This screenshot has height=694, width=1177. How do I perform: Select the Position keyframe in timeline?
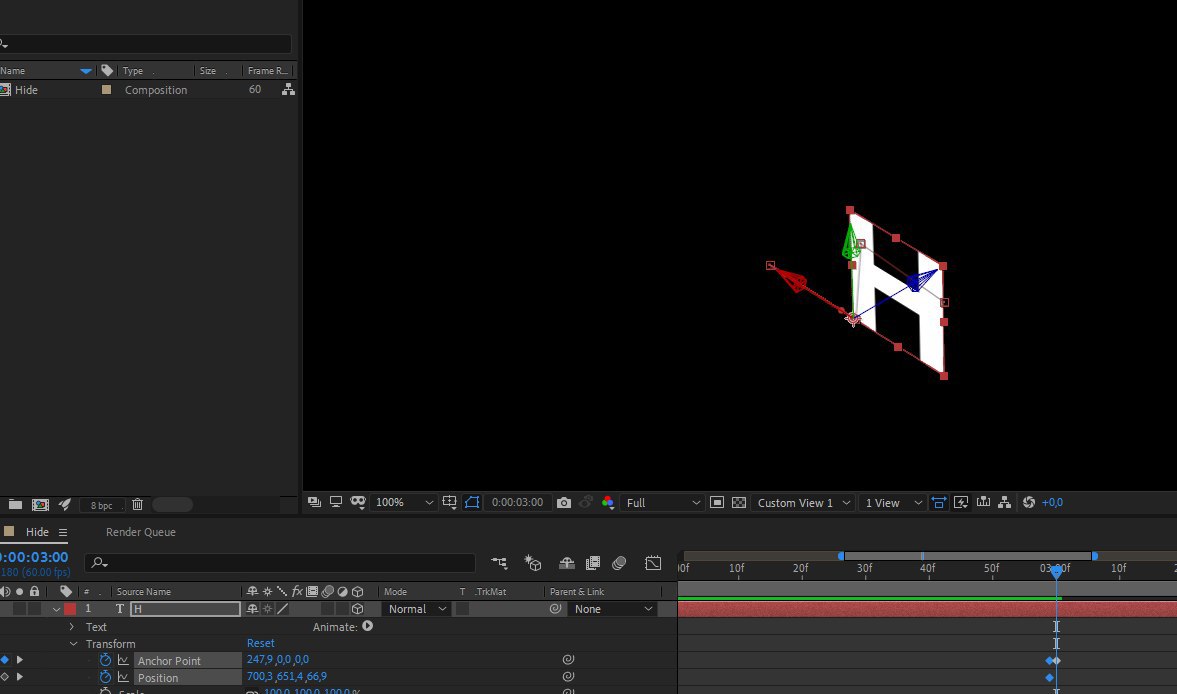1049,677
